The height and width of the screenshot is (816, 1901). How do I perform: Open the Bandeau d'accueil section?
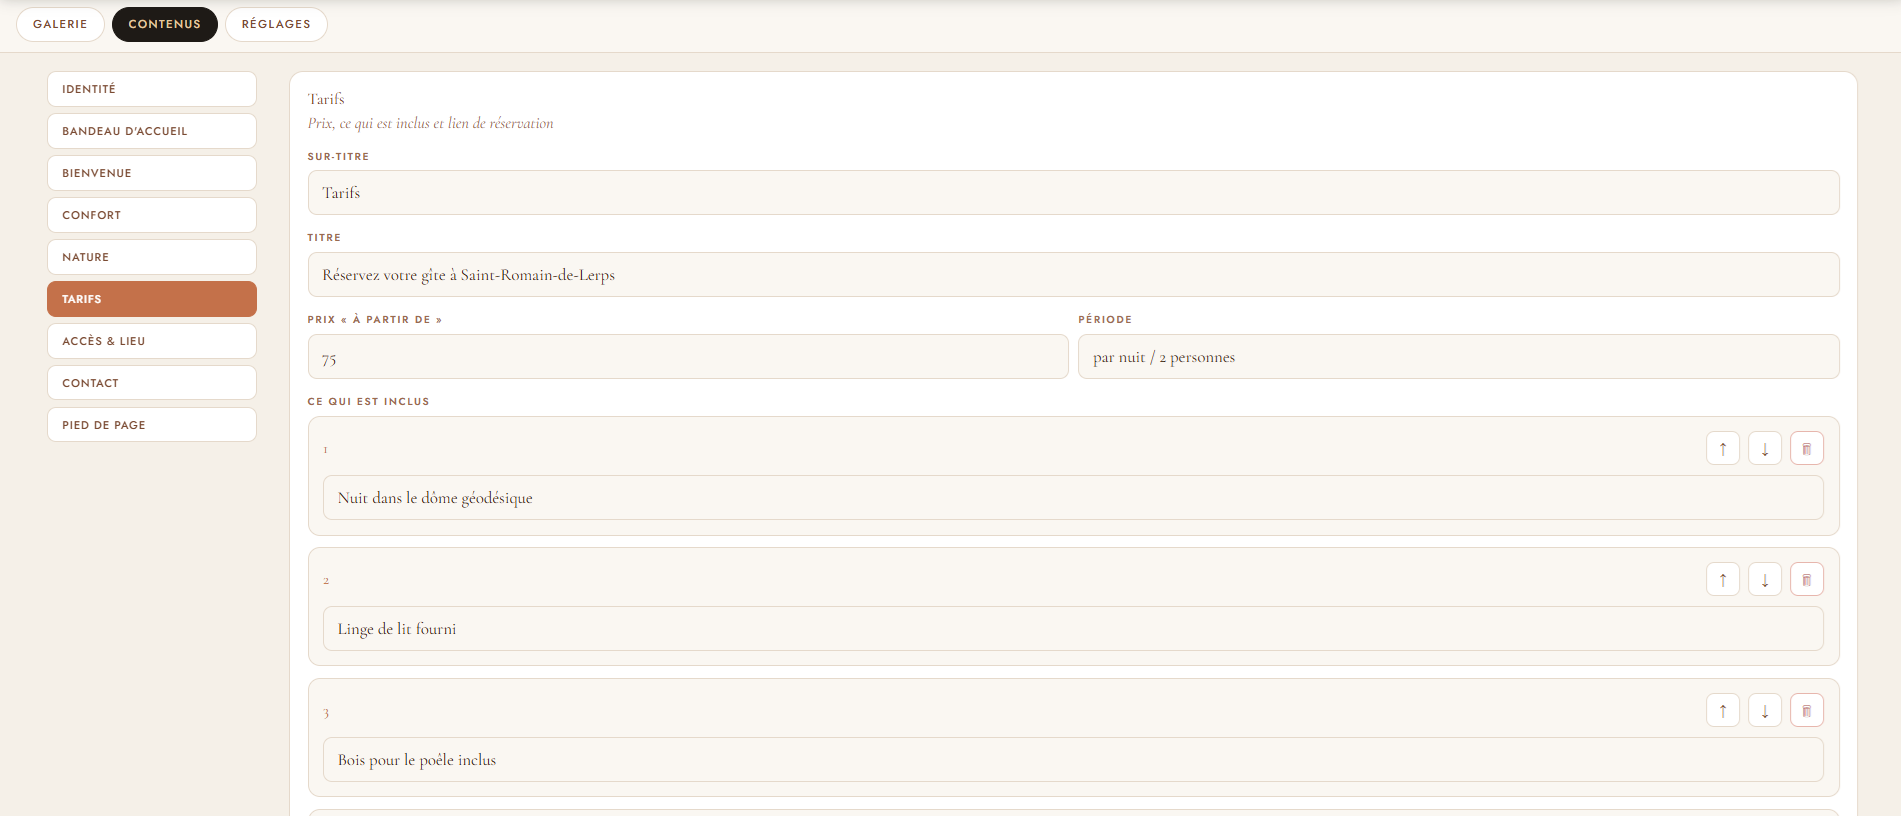coord(152,131)
